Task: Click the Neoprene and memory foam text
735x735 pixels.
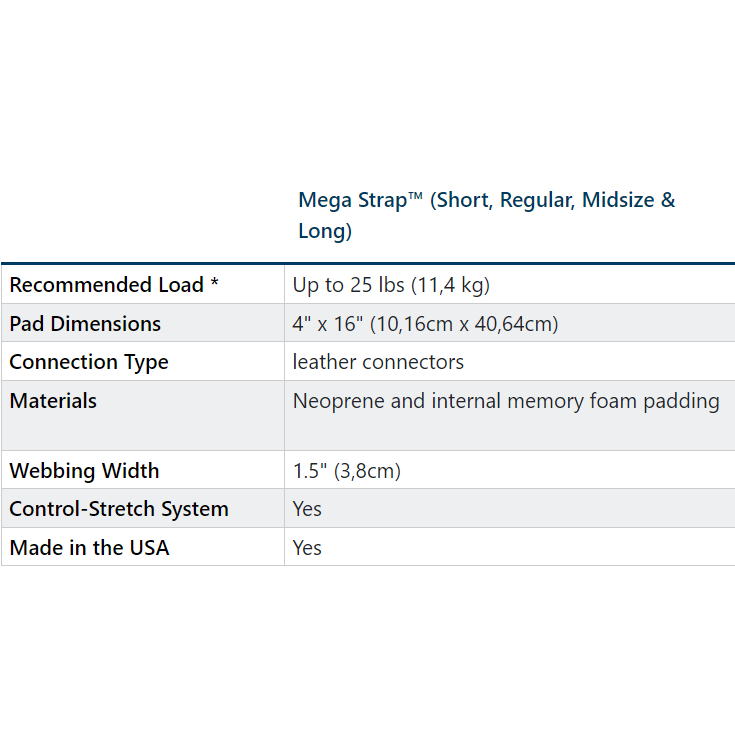Action: [x=506, y=401]
